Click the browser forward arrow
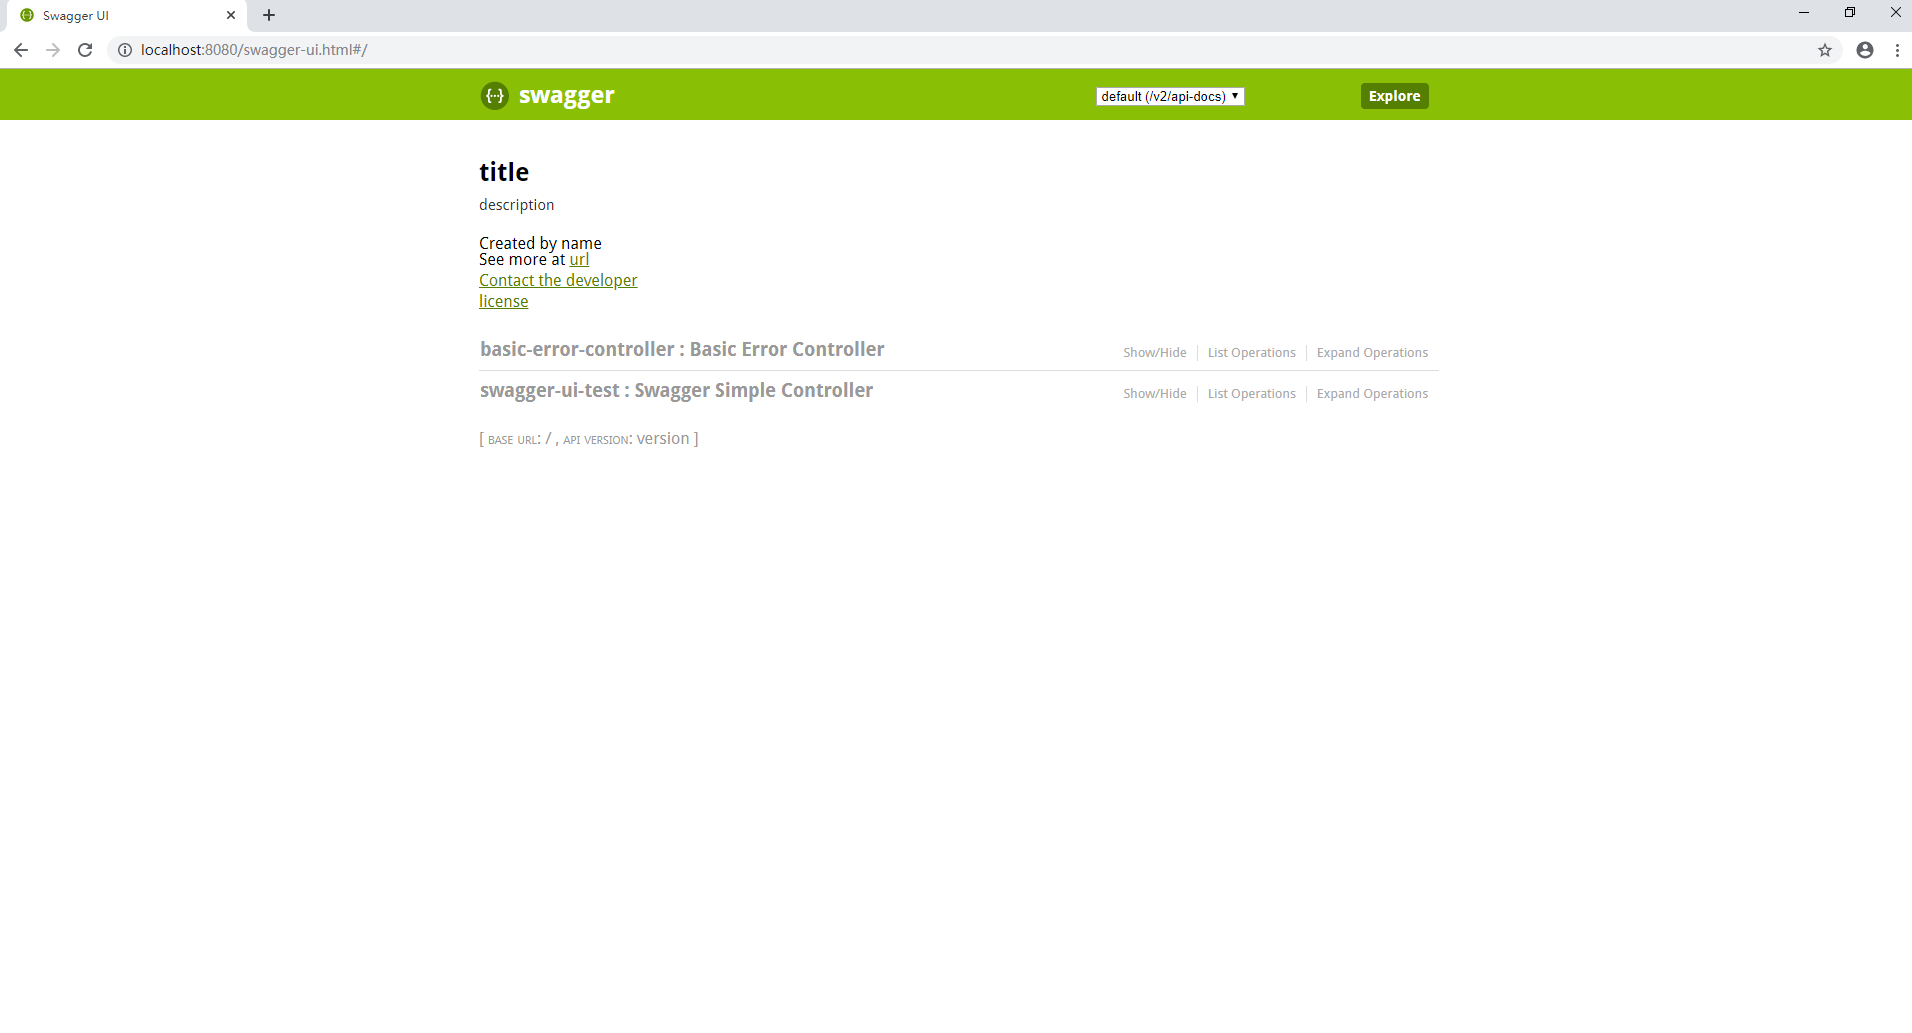 [x=53, y=50]
